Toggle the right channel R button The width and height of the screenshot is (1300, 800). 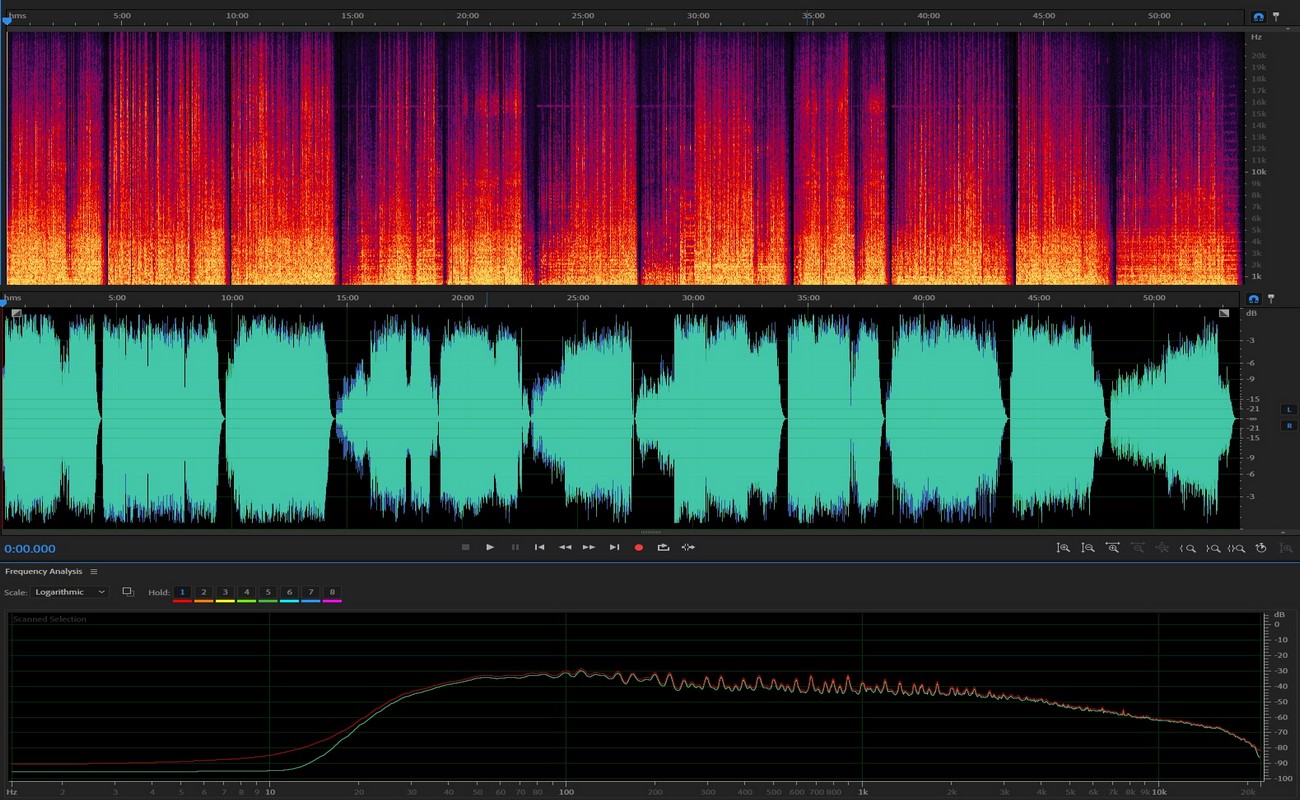1289,426
